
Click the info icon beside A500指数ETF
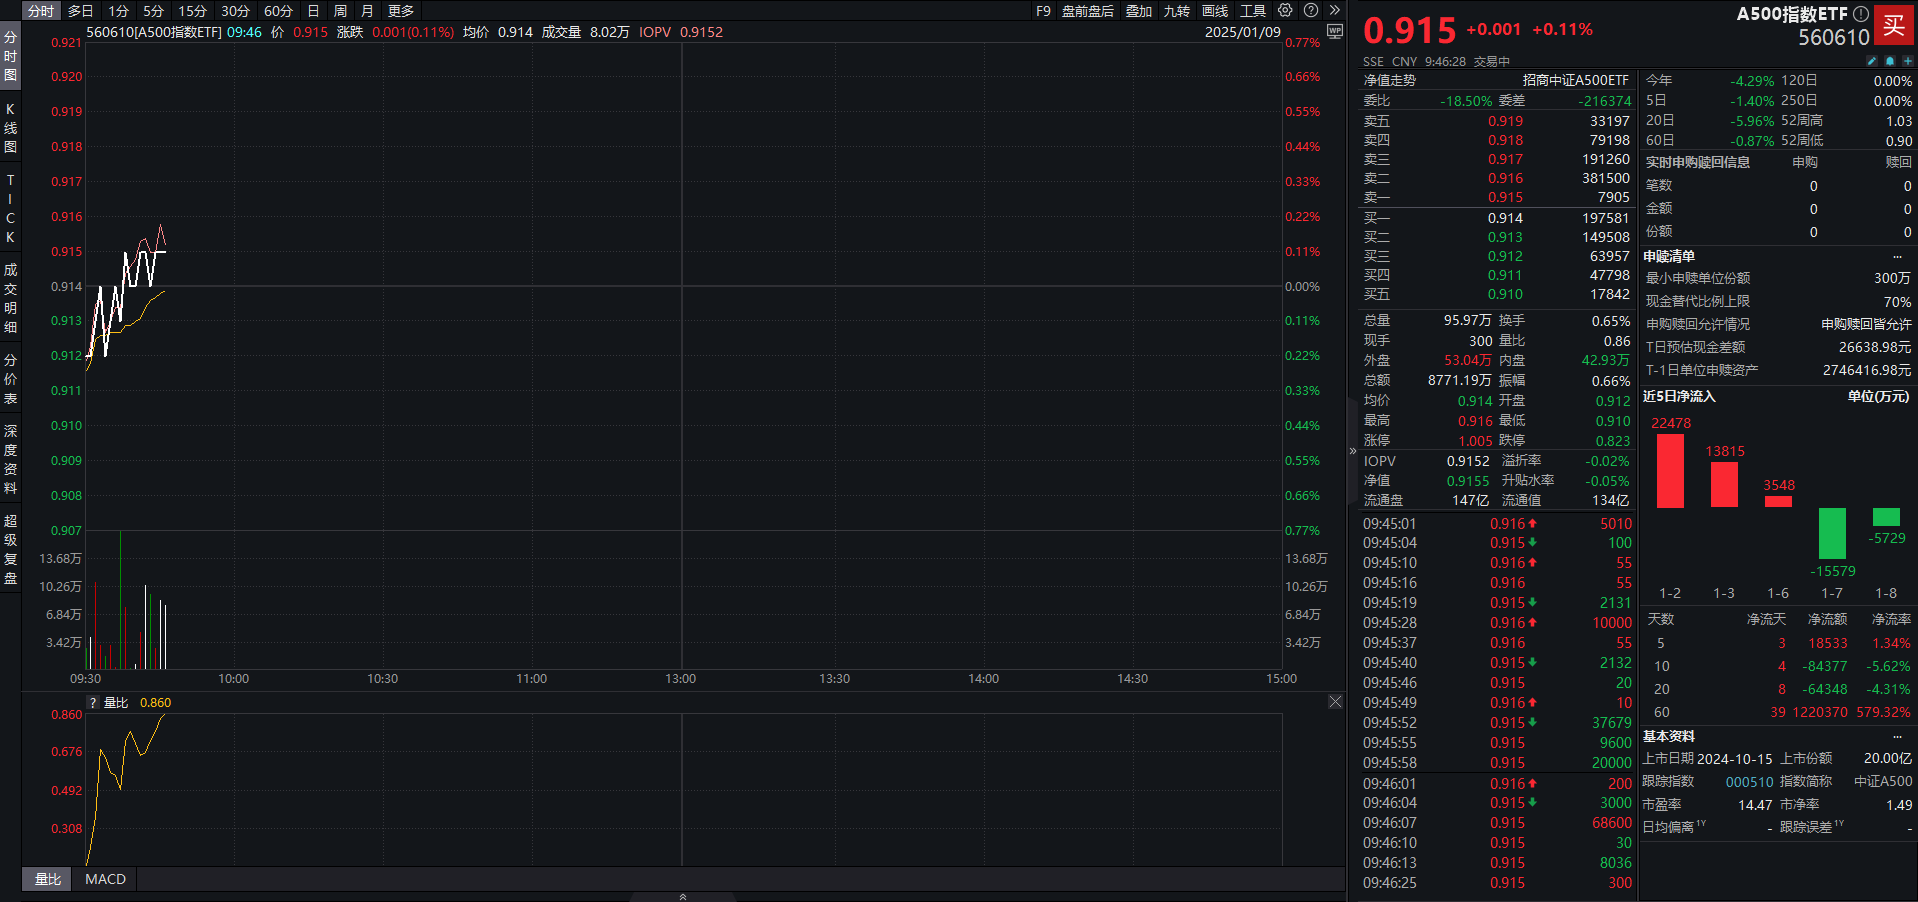tap(1861, 14)
